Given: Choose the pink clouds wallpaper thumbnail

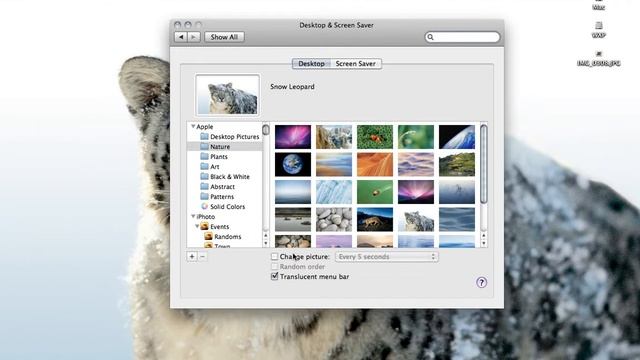Looking at the screenshot, I should pos(416,164).
